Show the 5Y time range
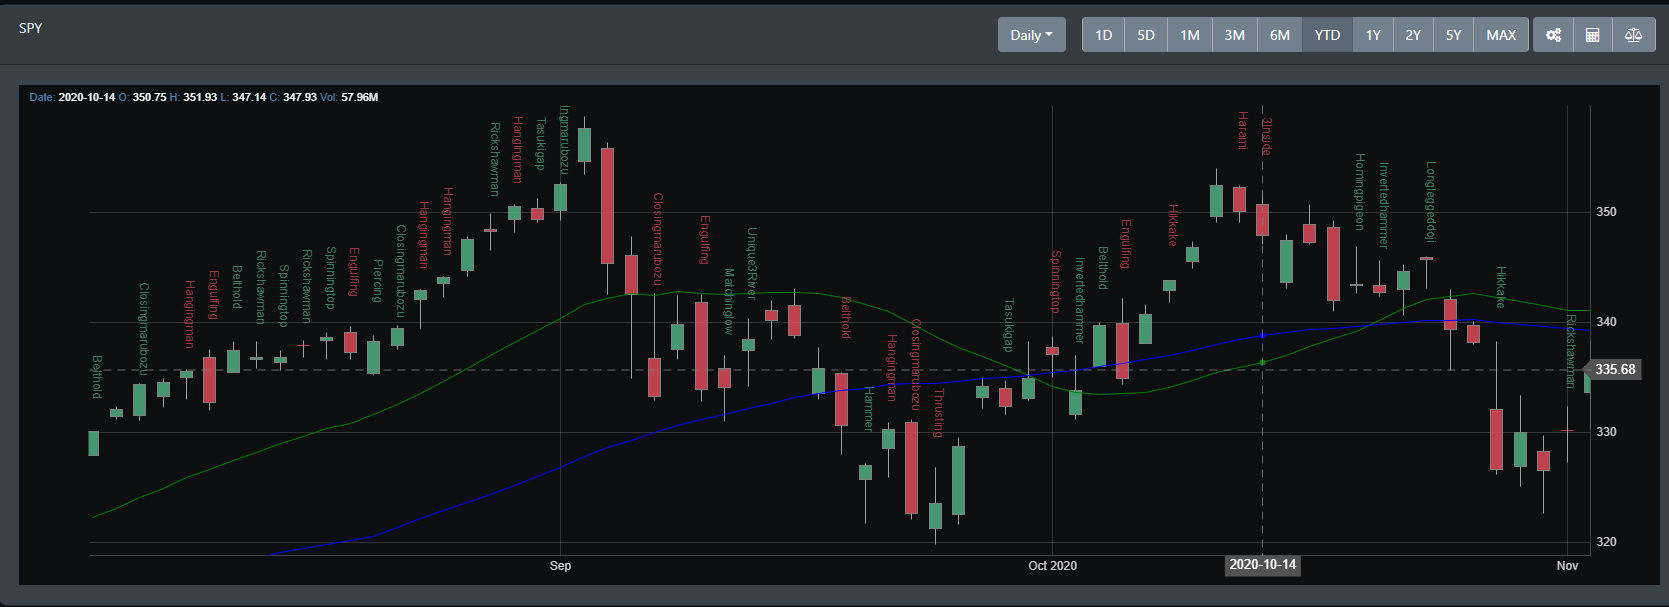The width and height of the screenshot is (1669, 607). pos(1453,35)
